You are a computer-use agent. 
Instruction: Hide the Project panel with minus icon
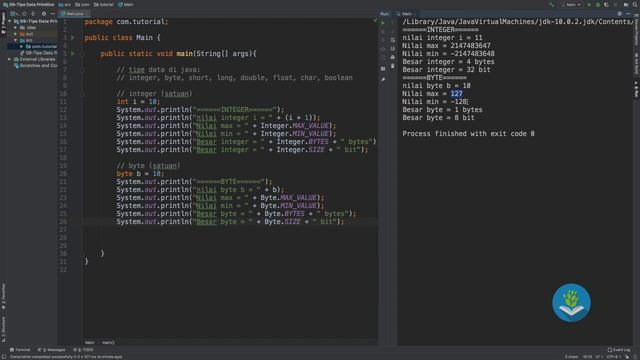point(52,13)
